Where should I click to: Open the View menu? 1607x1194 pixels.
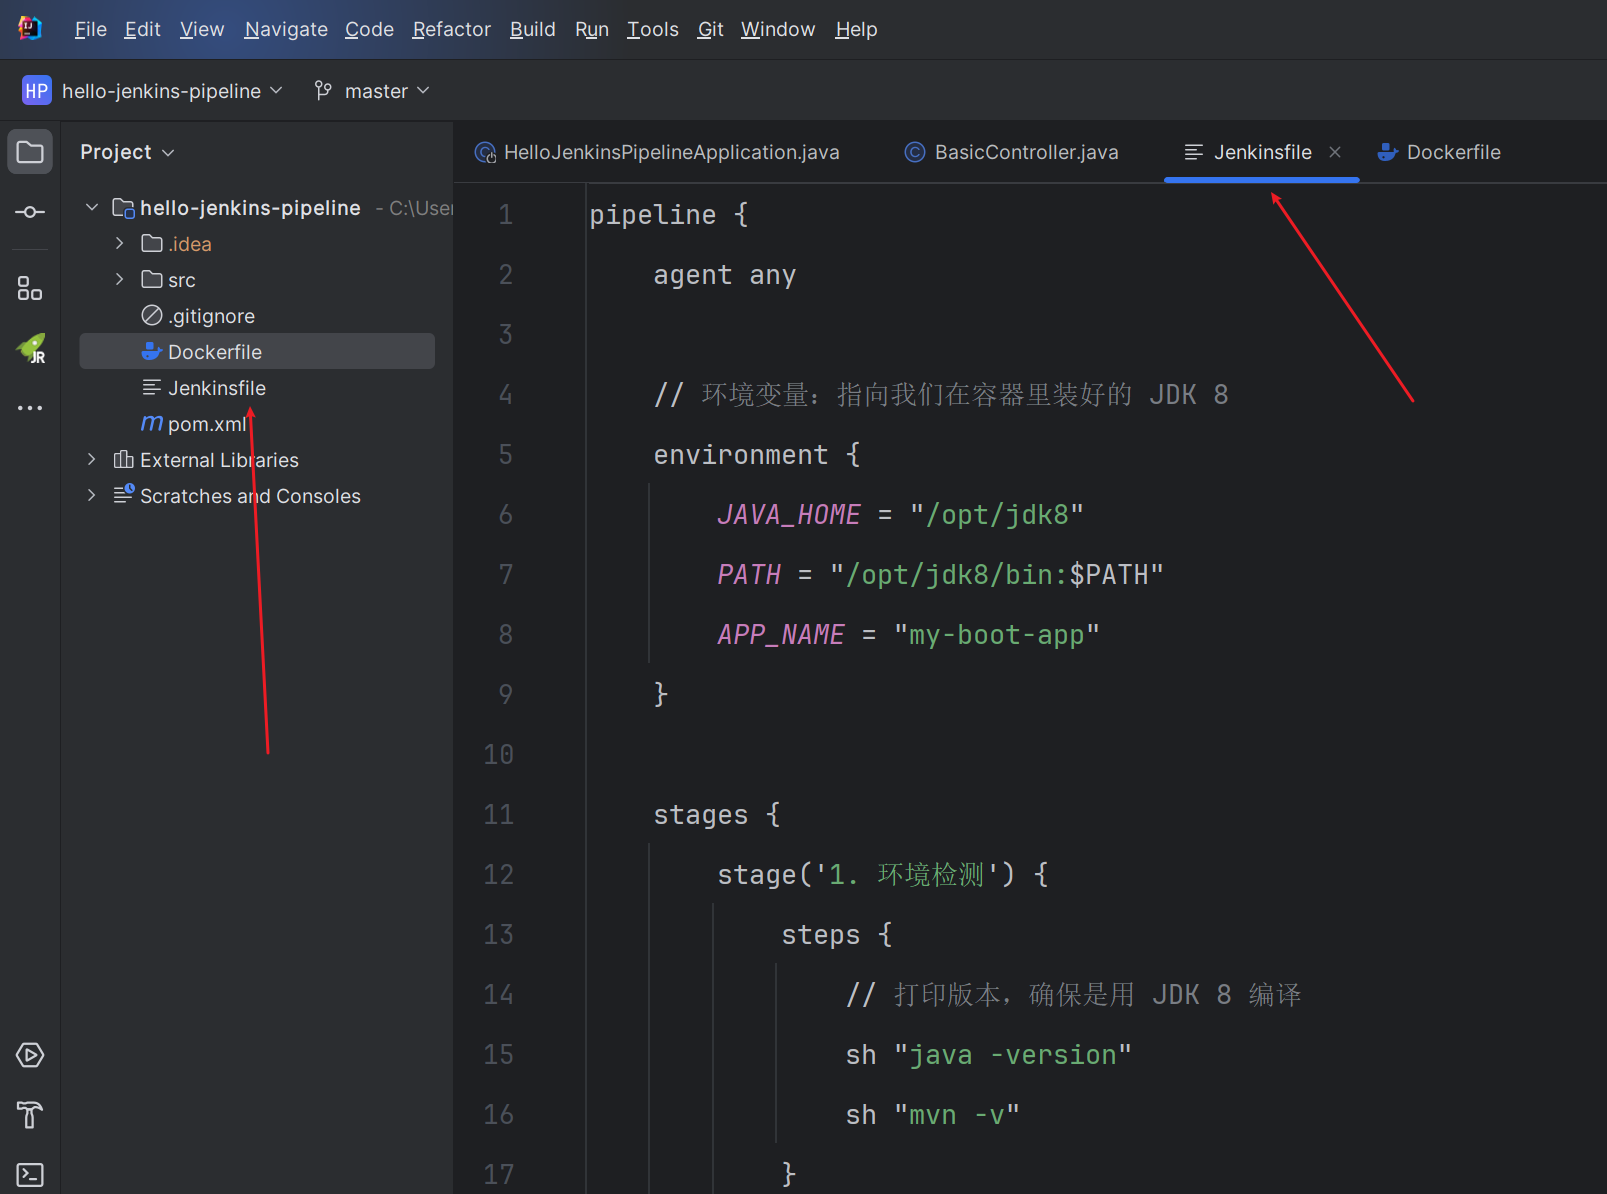click(202, 30)
